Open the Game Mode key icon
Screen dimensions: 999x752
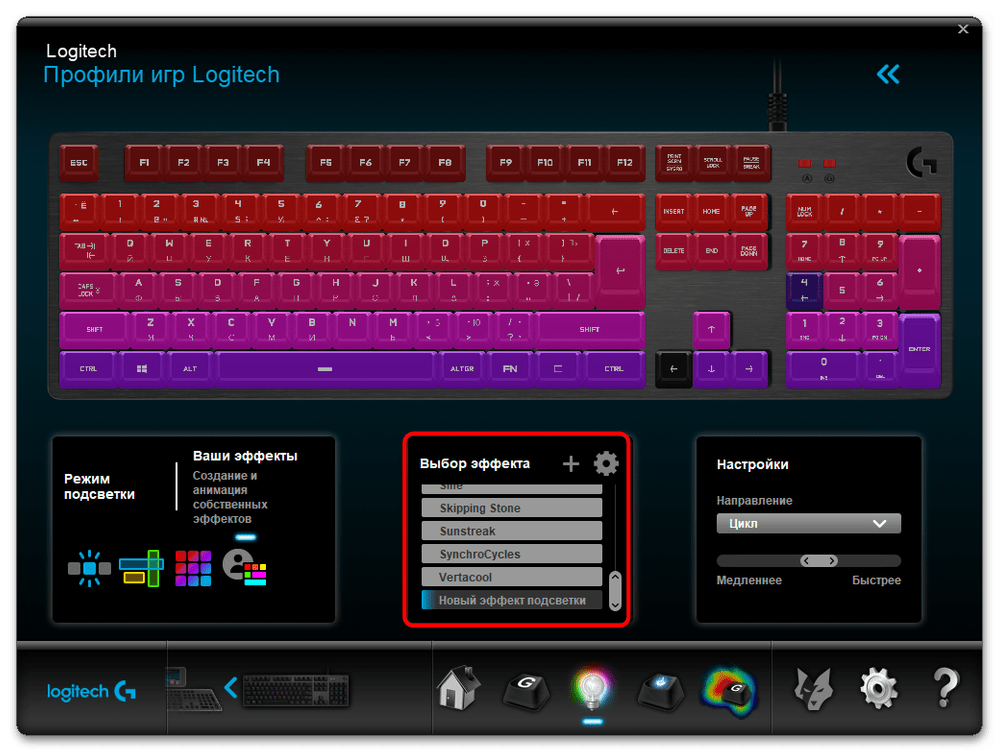660,688
